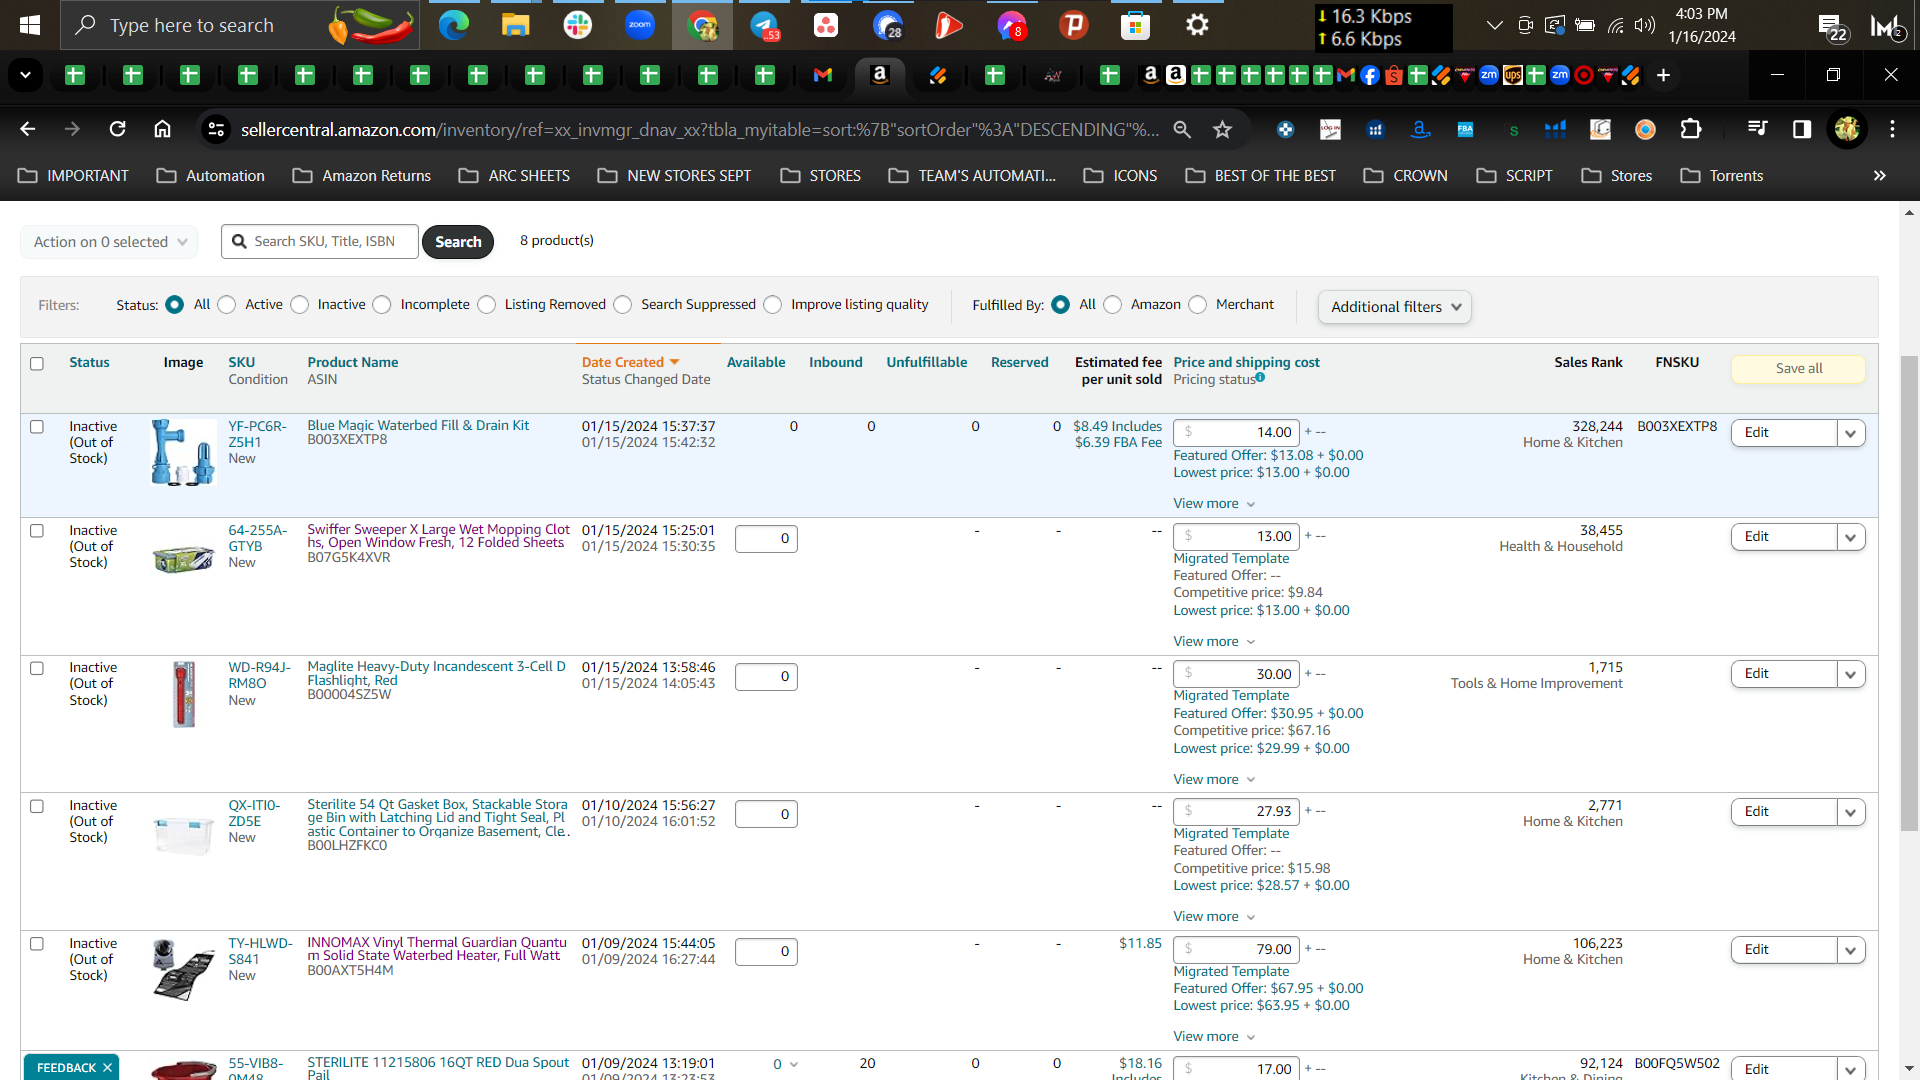Open a new Chrome tab

pyautogui.click(x=1663, y=75)
